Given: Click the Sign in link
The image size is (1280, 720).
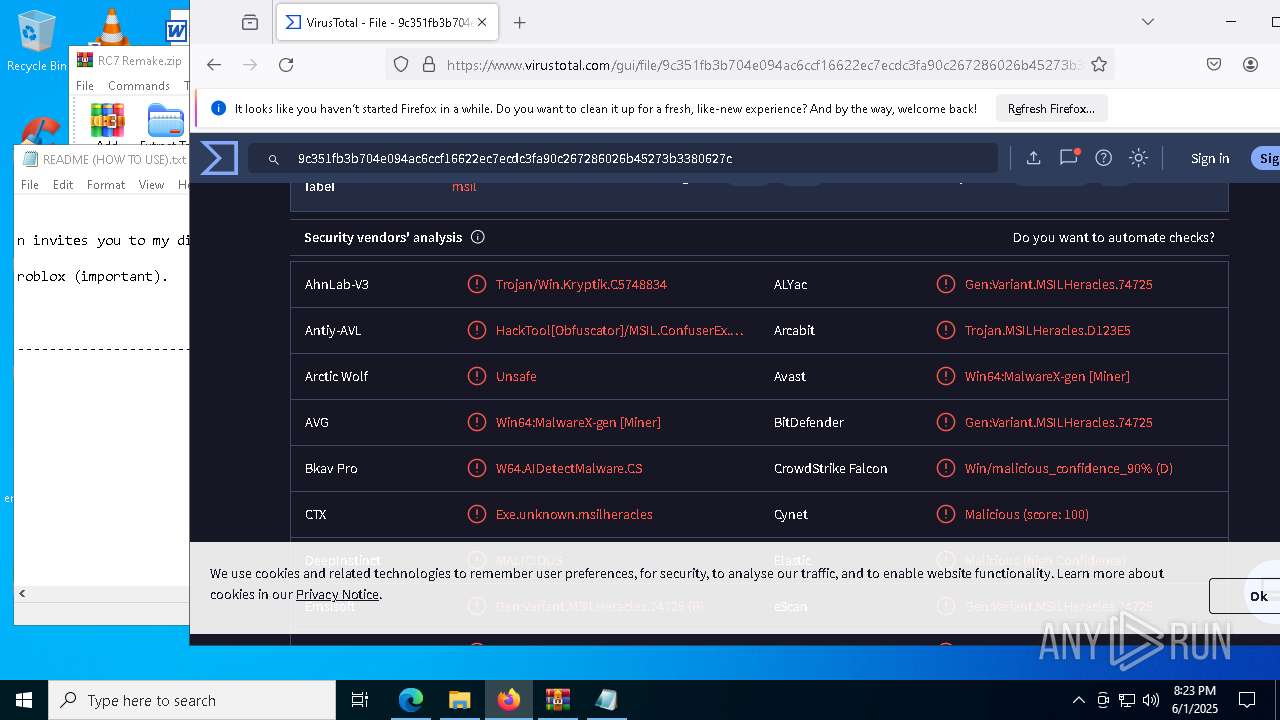Looking at the screenshot, I should pyautogui.click(x=1210, y=158).
